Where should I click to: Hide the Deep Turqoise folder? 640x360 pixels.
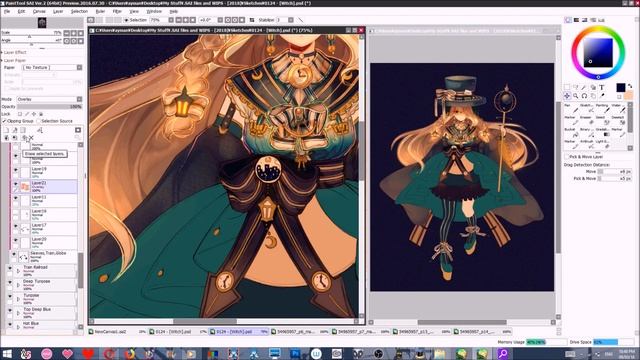point(10,282)
